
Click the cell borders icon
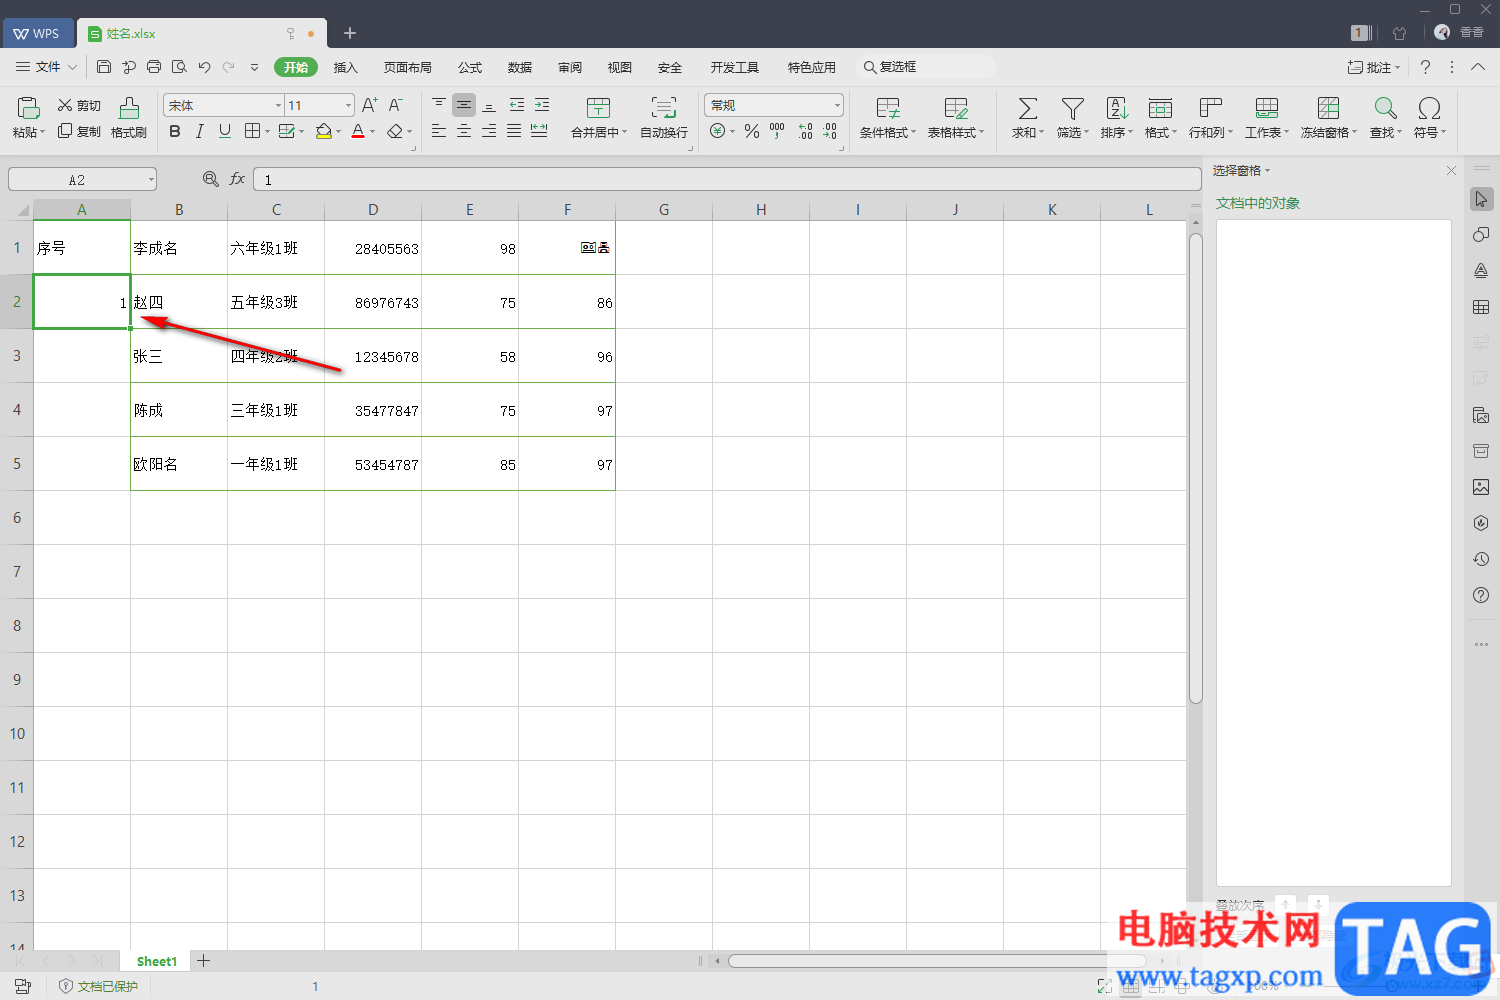253,131
